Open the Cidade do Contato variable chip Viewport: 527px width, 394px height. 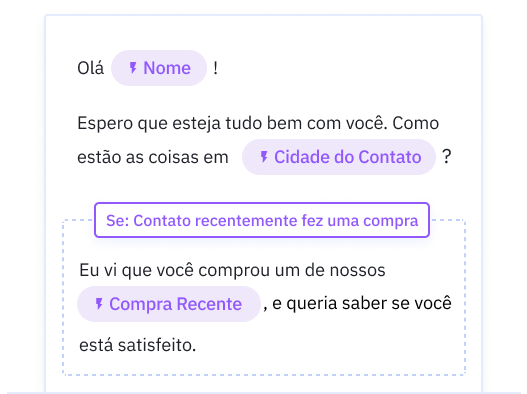339,157
